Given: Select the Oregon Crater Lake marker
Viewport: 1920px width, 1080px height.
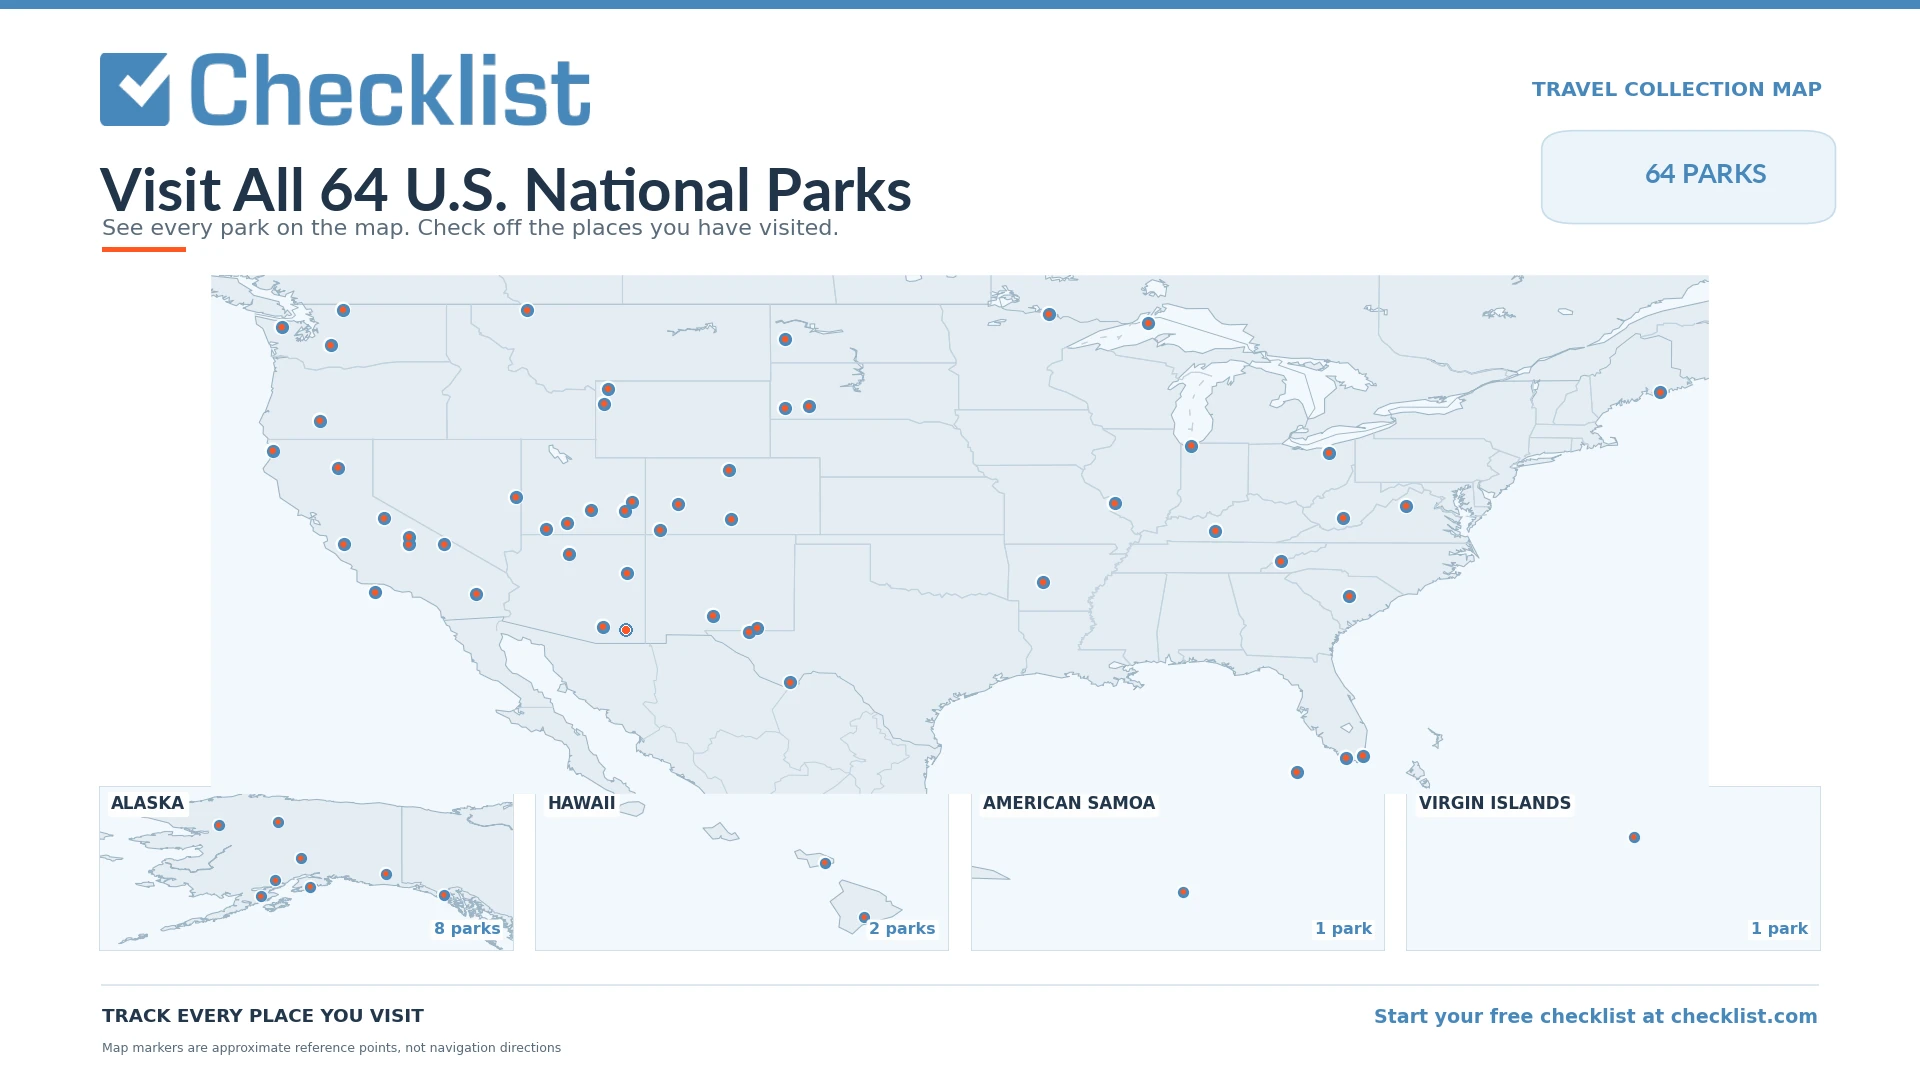Looking at the screenshot, I should (320, 421).
